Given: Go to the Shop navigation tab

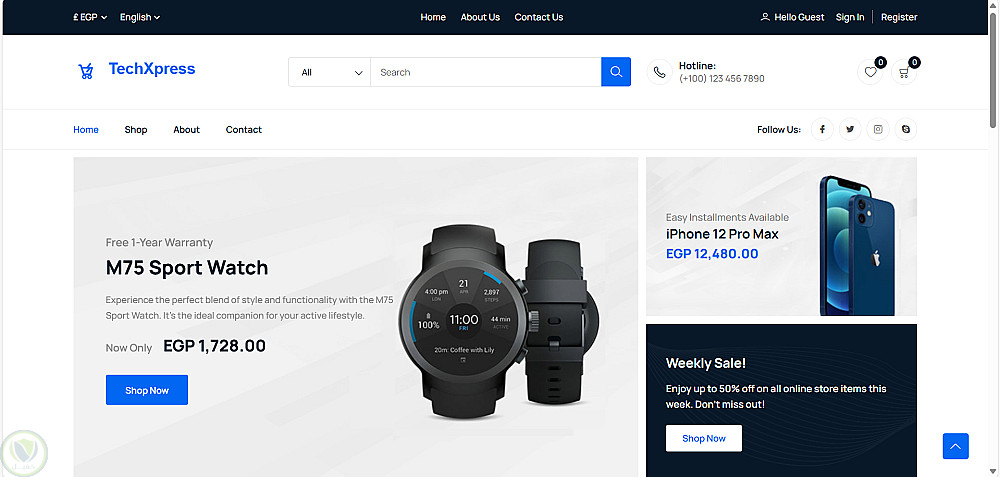Looking at the screenshot, I should click(136, 129).
